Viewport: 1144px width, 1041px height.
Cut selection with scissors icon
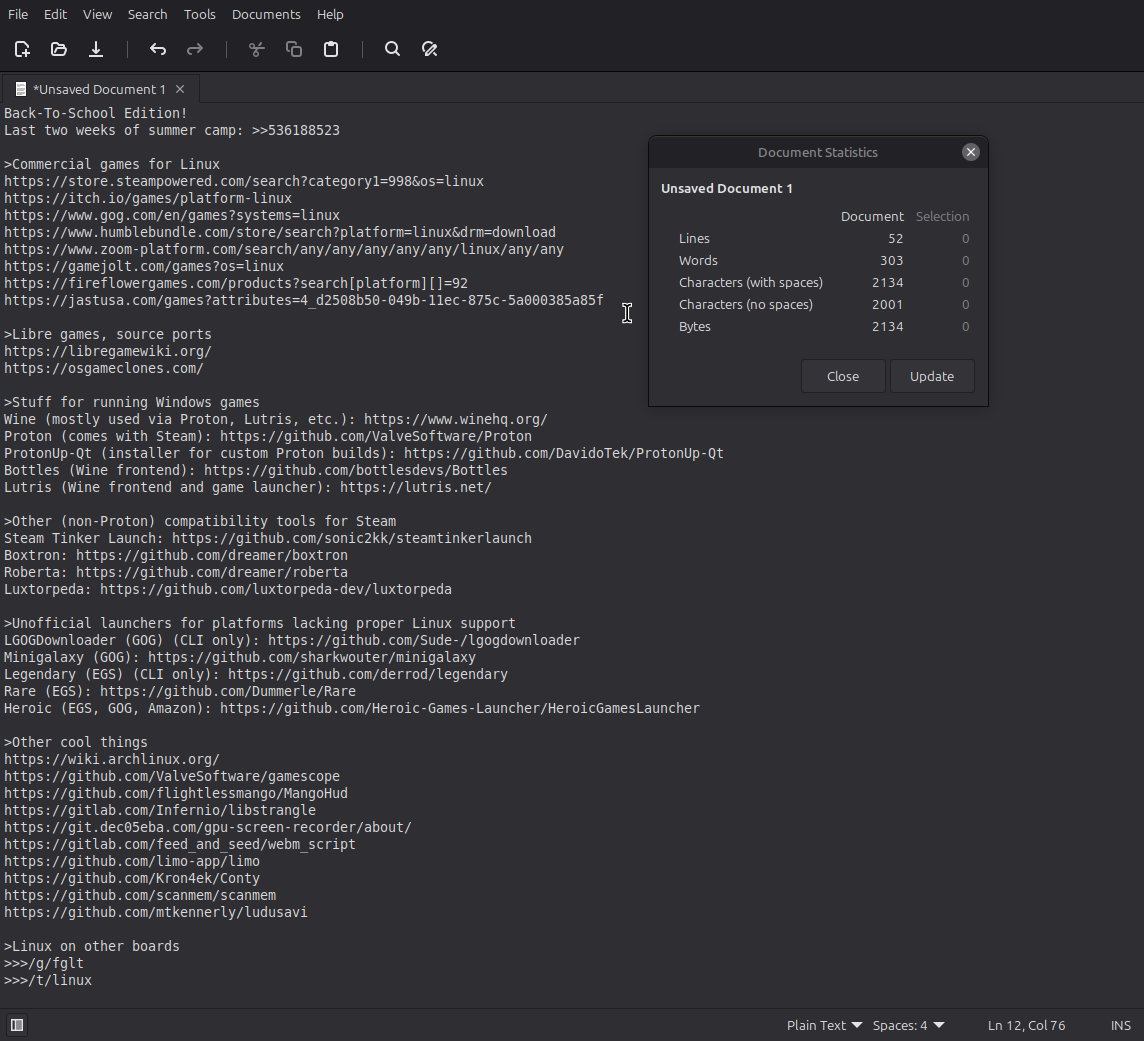256,49
